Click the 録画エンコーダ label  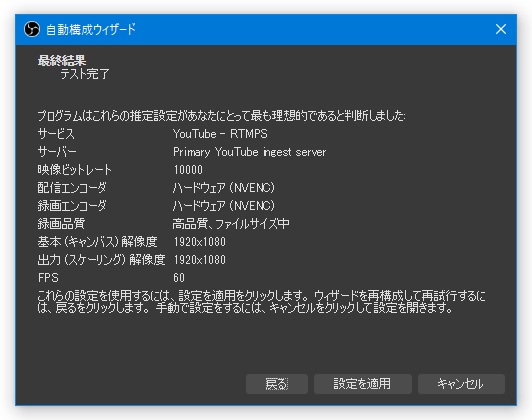click(72, 206)
